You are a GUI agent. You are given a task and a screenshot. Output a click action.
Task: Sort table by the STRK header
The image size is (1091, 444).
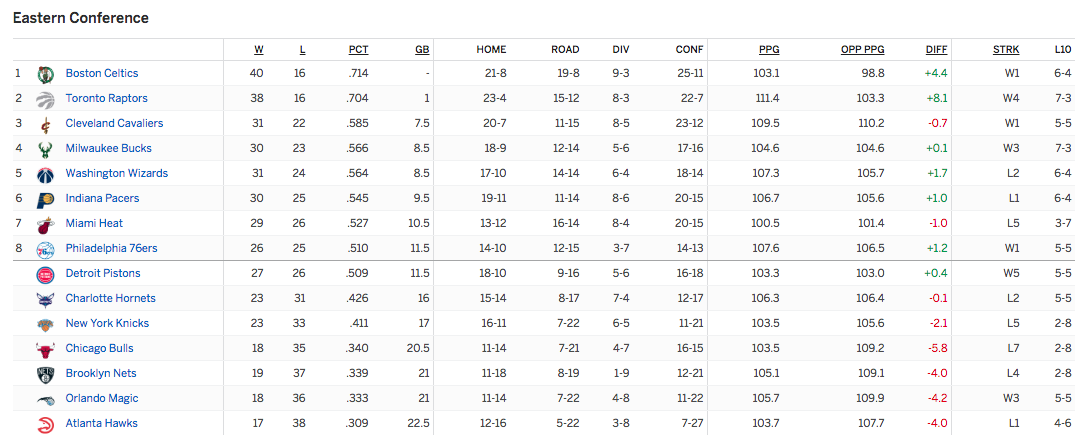pos(1006,49)
